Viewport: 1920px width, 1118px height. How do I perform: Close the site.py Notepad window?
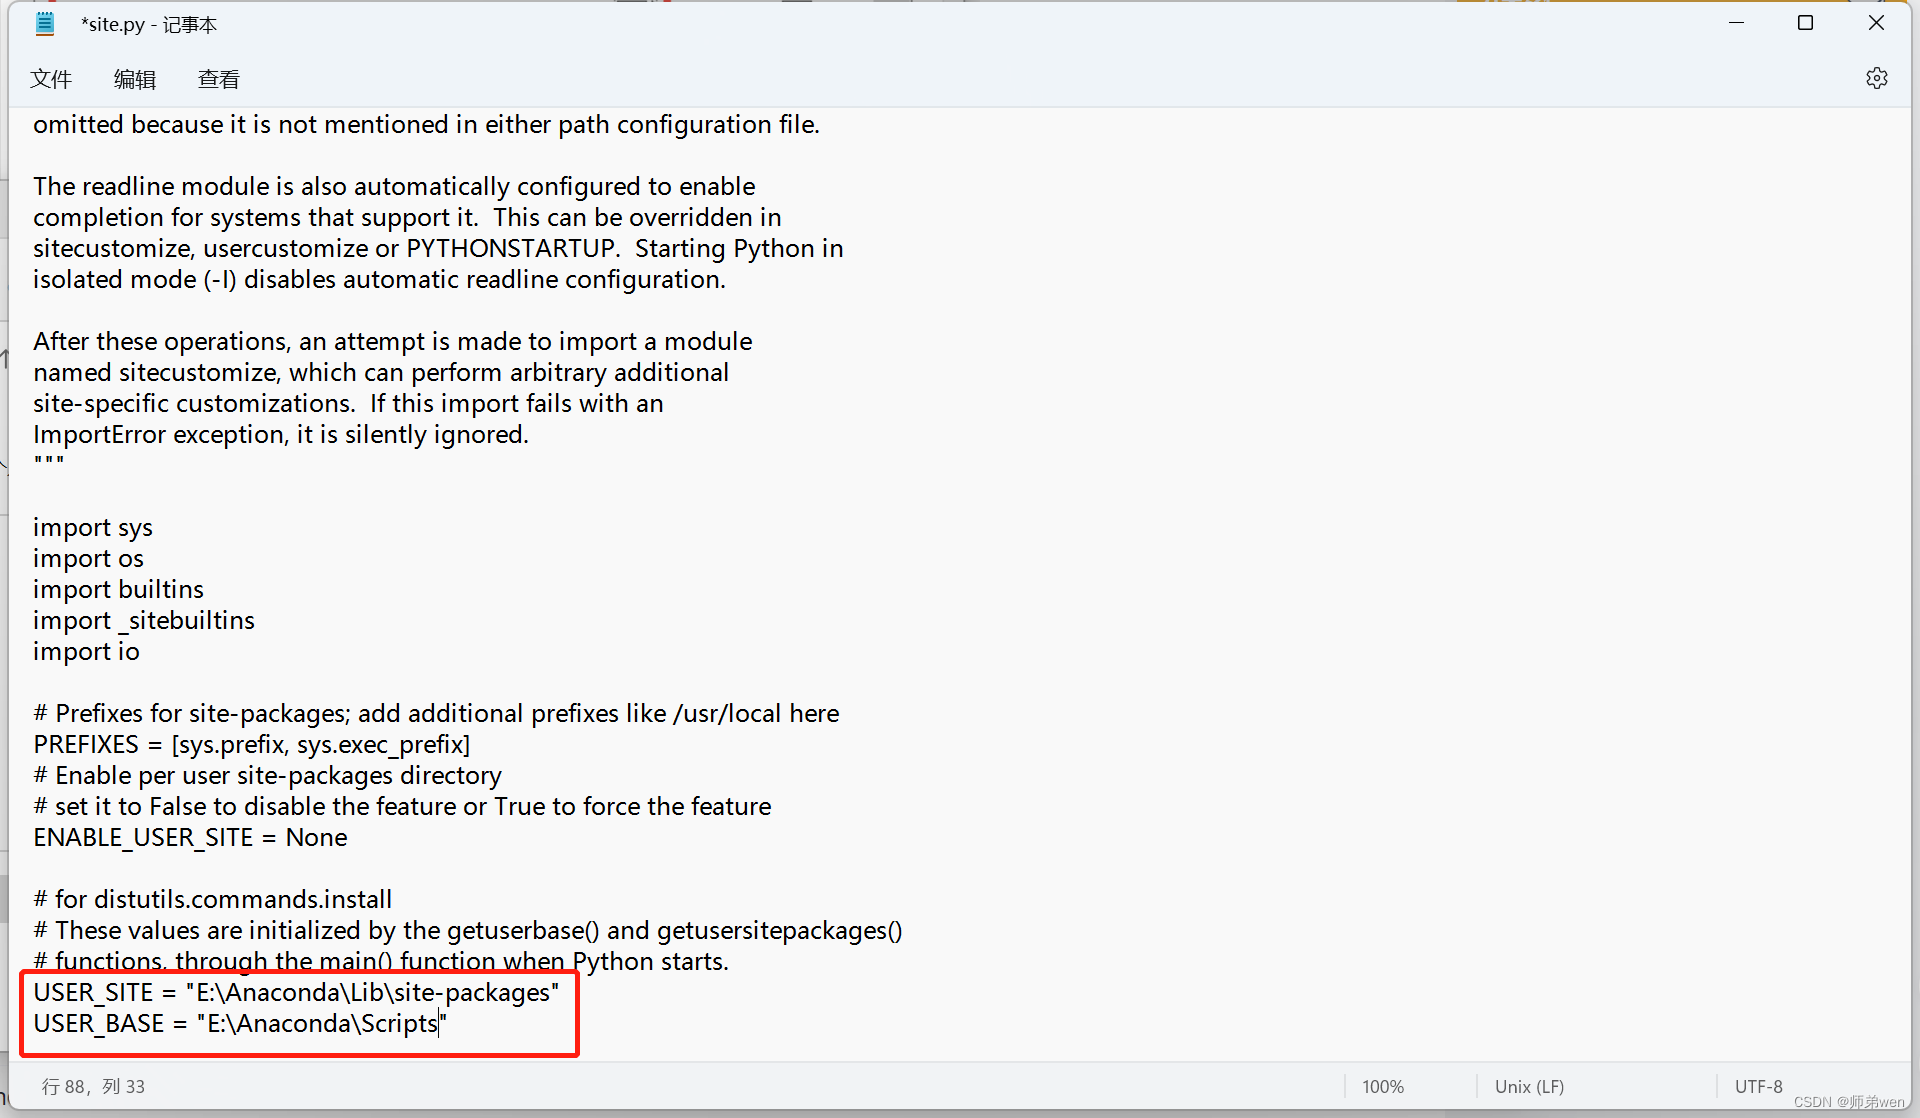[1876, 23]
